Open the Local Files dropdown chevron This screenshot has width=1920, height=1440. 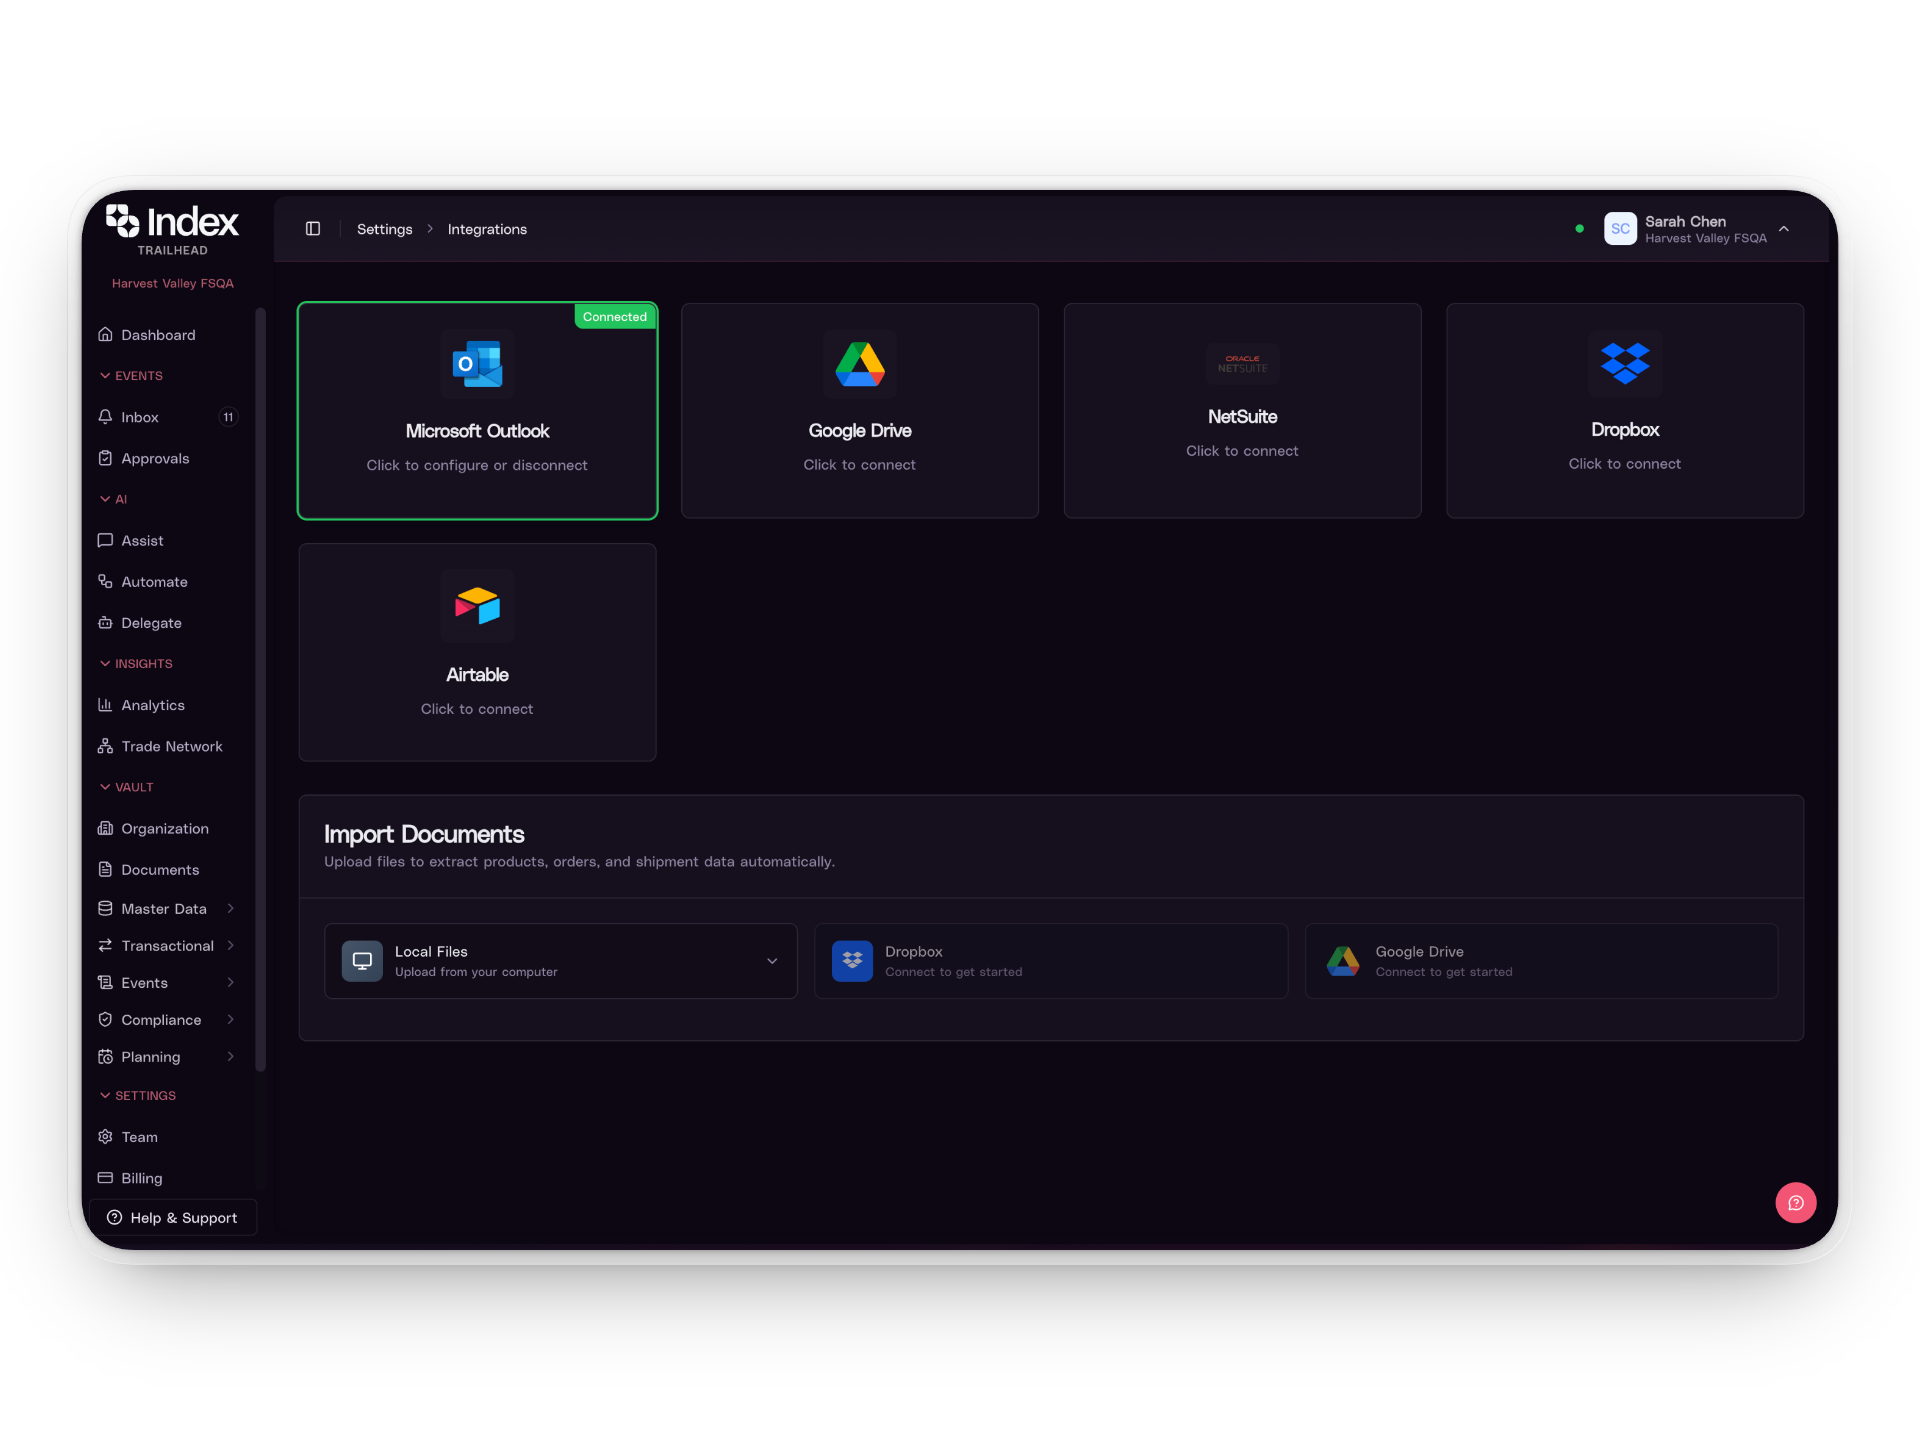(x=771, y=960)
